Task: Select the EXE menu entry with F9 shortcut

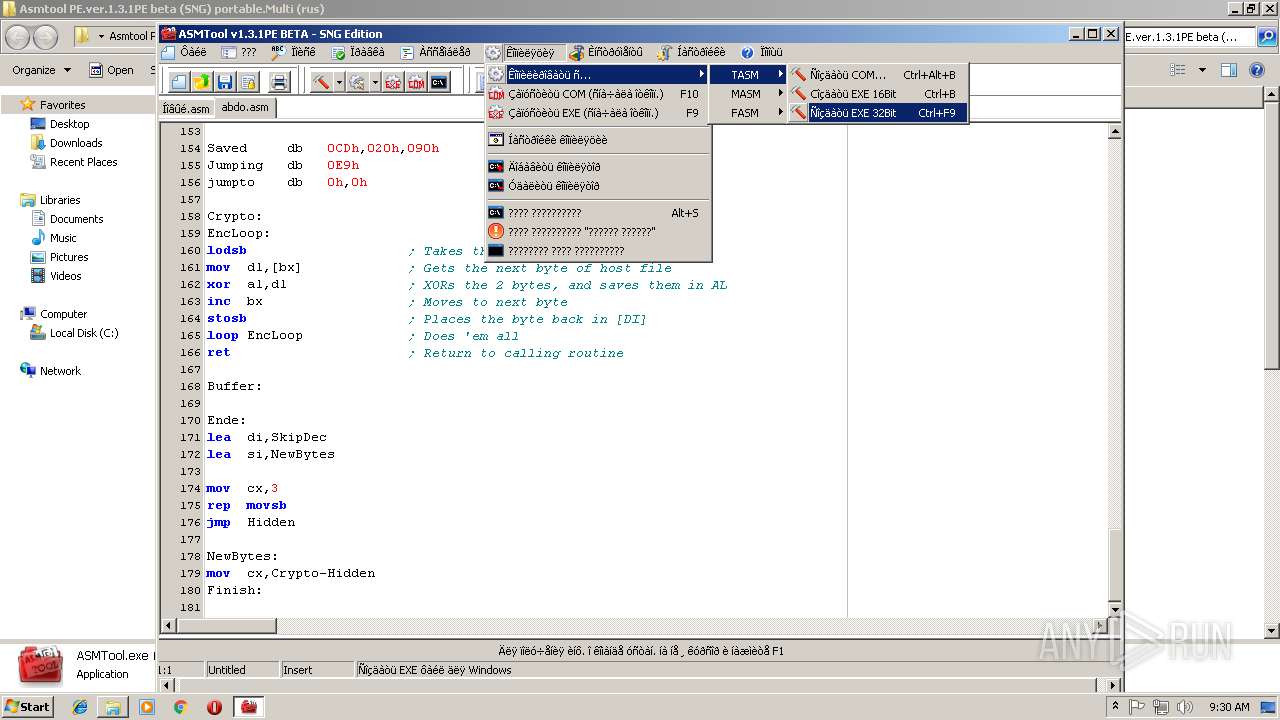Action: 597,113
